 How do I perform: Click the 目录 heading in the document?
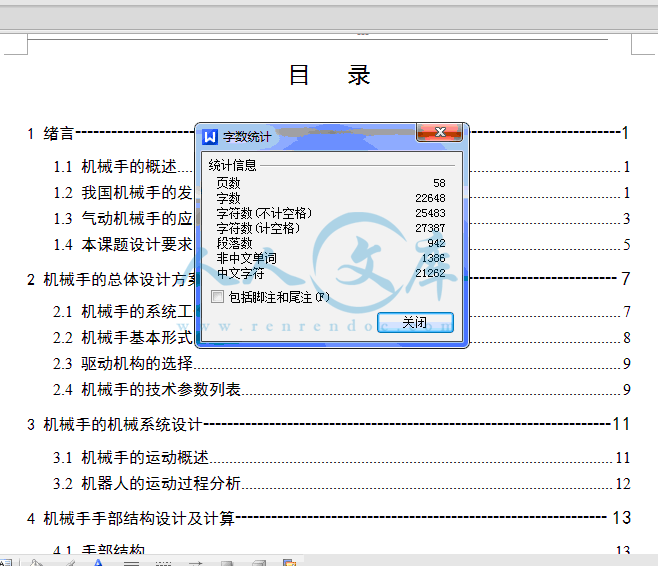pyautogui.click(x=330, y=76)
